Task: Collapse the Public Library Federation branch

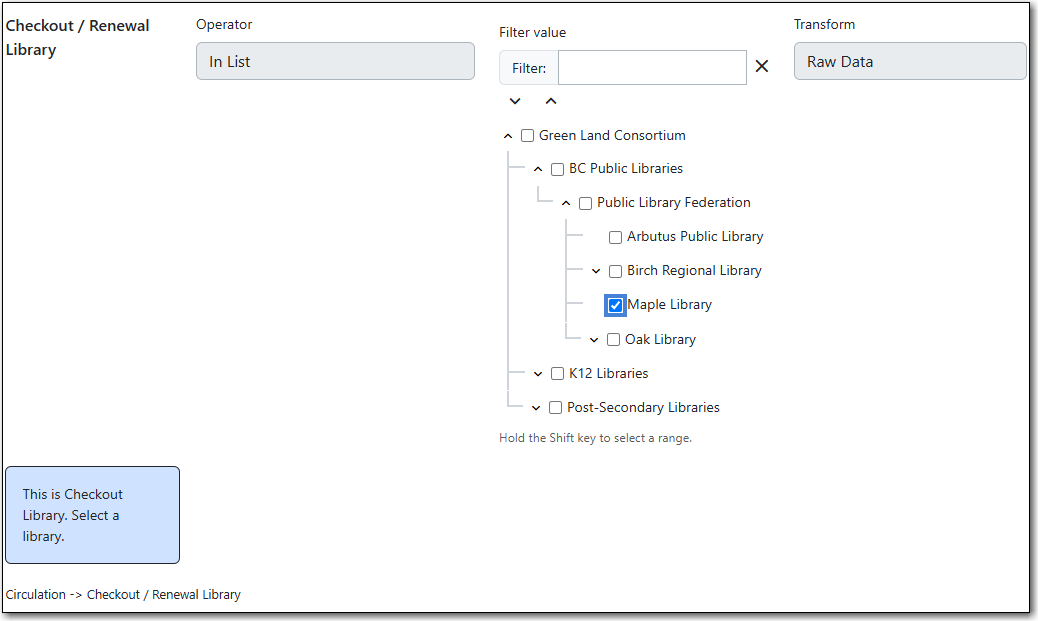Action: click(x=566, y=203)
